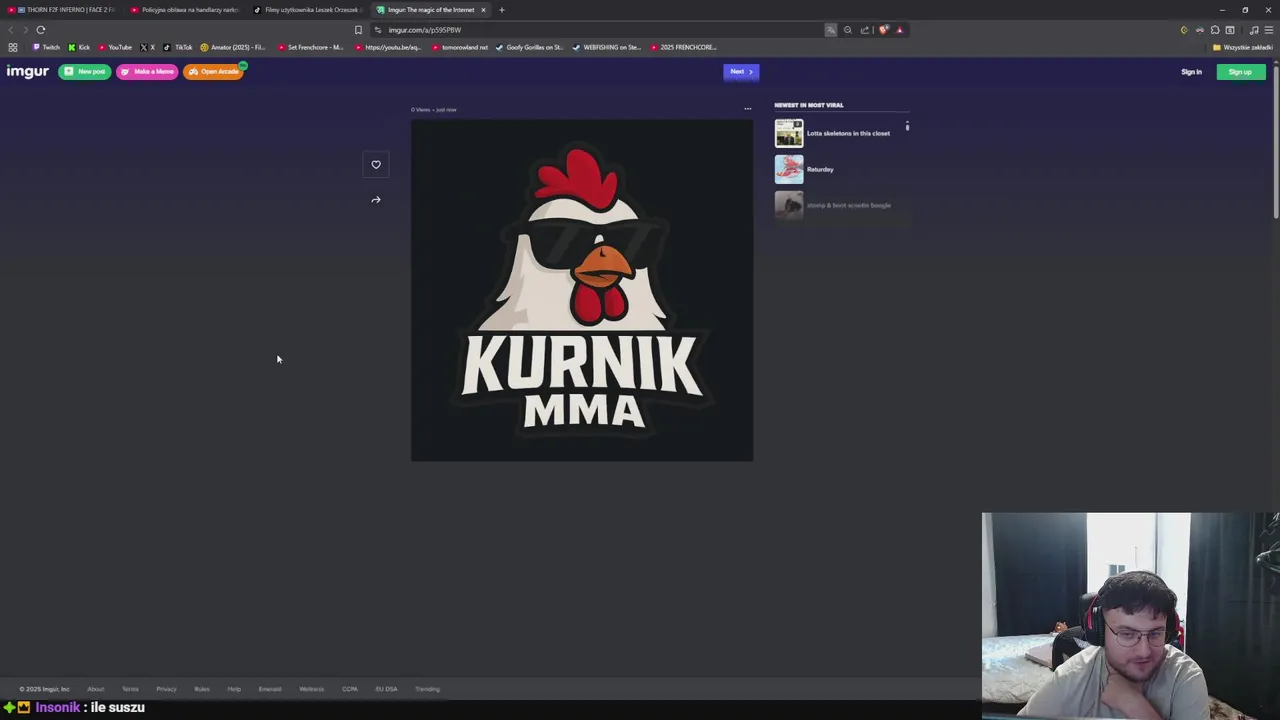Reload the page in browser
Image resolution: width=1280 pixels, height=720 pixels.
41,30
